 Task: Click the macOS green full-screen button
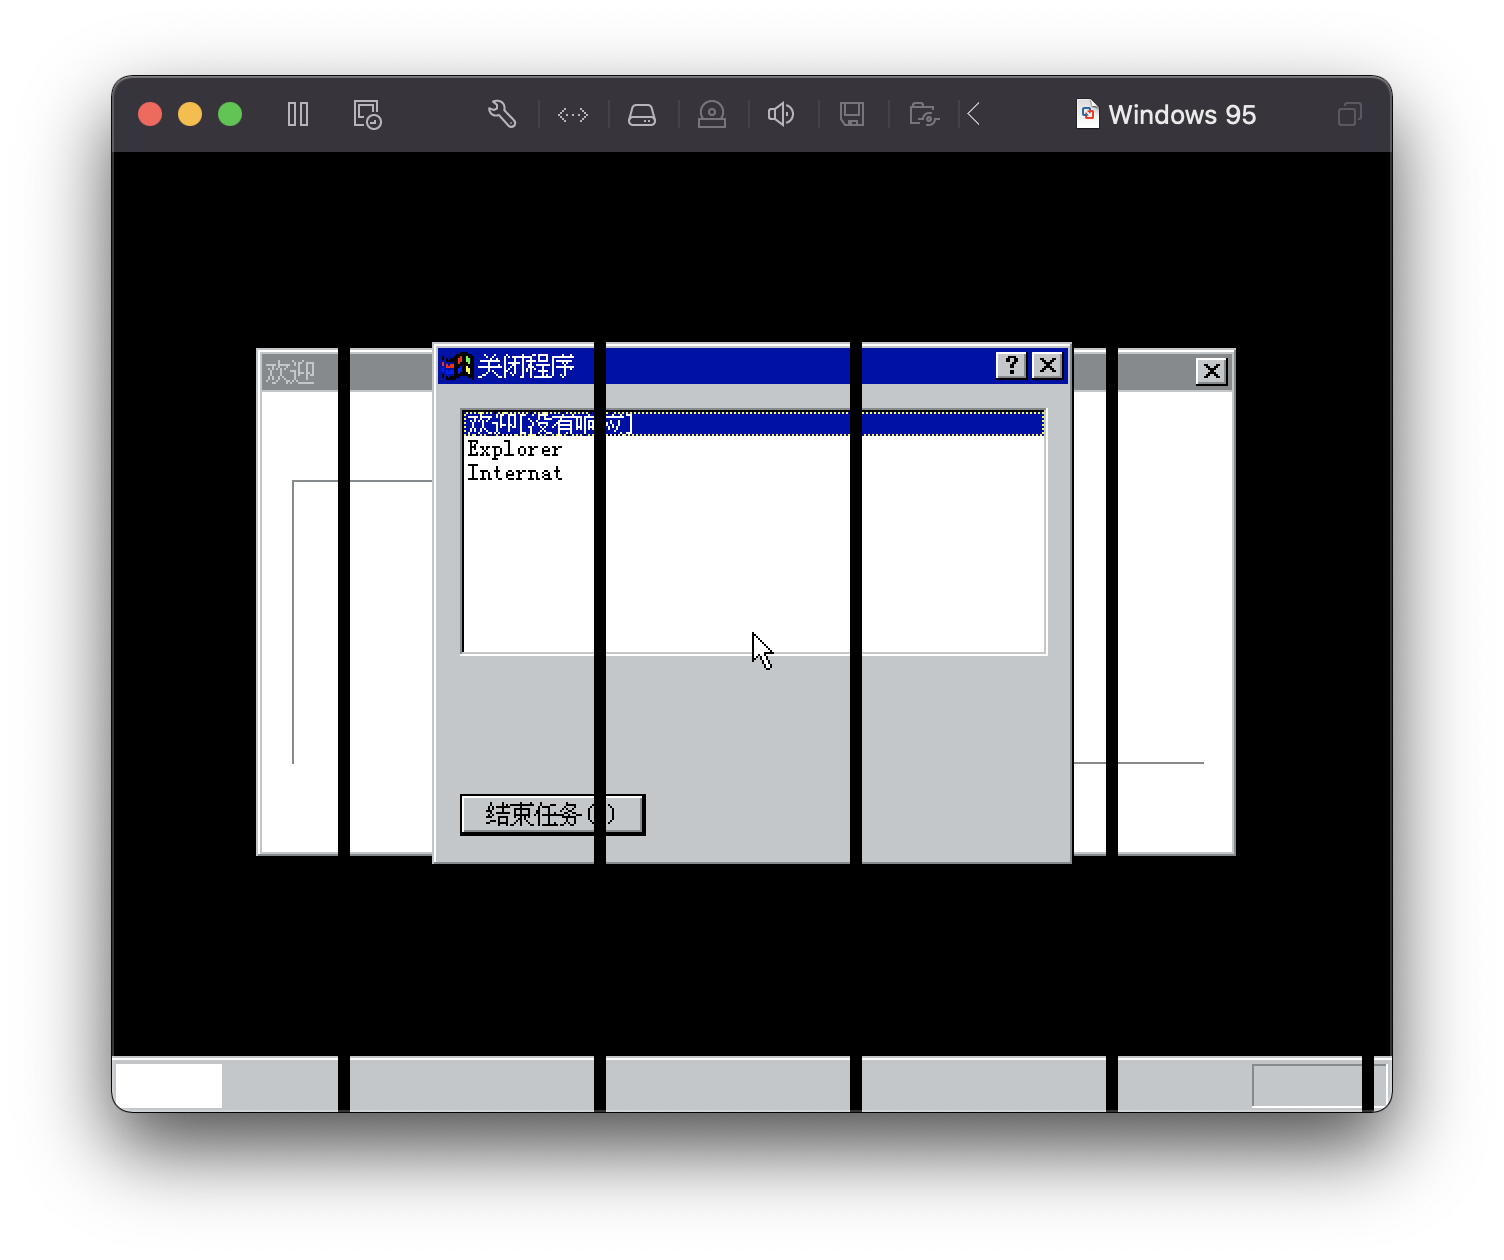tap(230, 114)
